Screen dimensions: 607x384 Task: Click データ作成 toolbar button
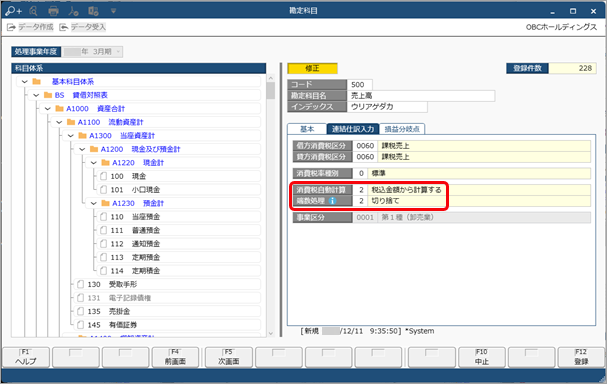[x=30, y=27]
